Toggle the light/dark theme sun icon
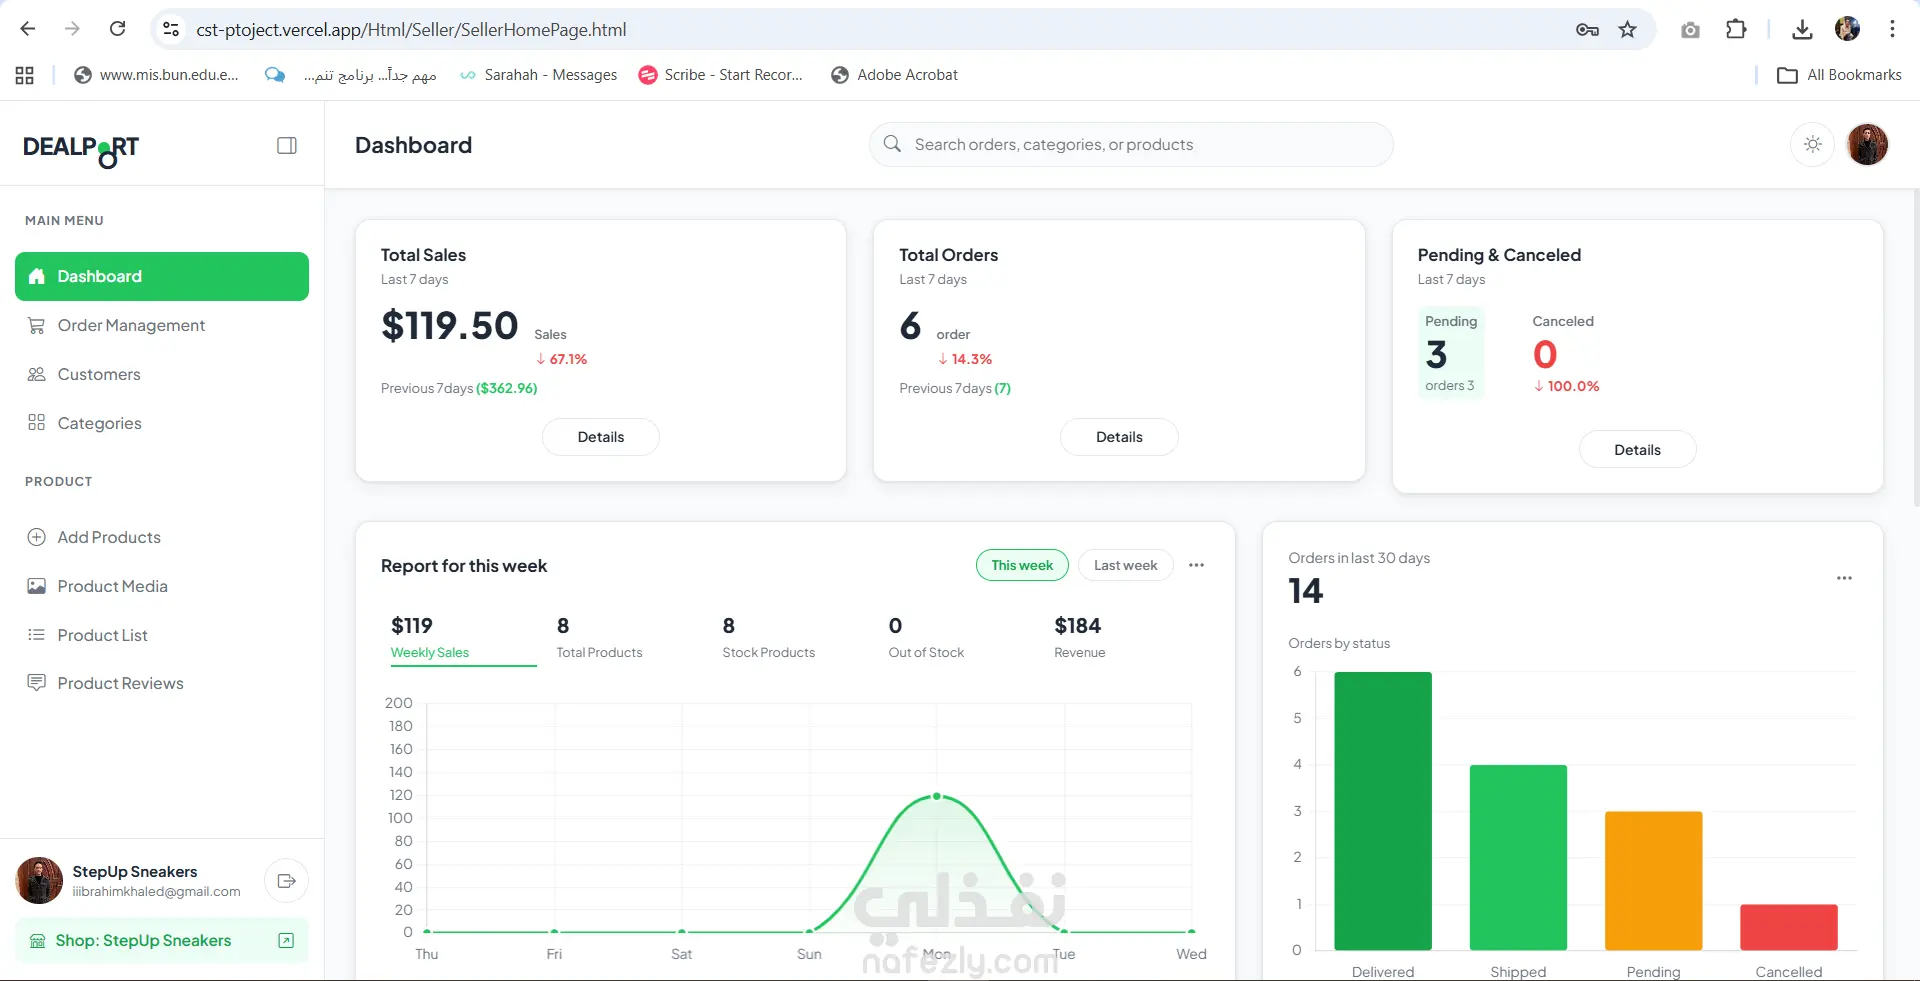The height and width of the screenshot is (981, 1920). [x=1812, y=145]
